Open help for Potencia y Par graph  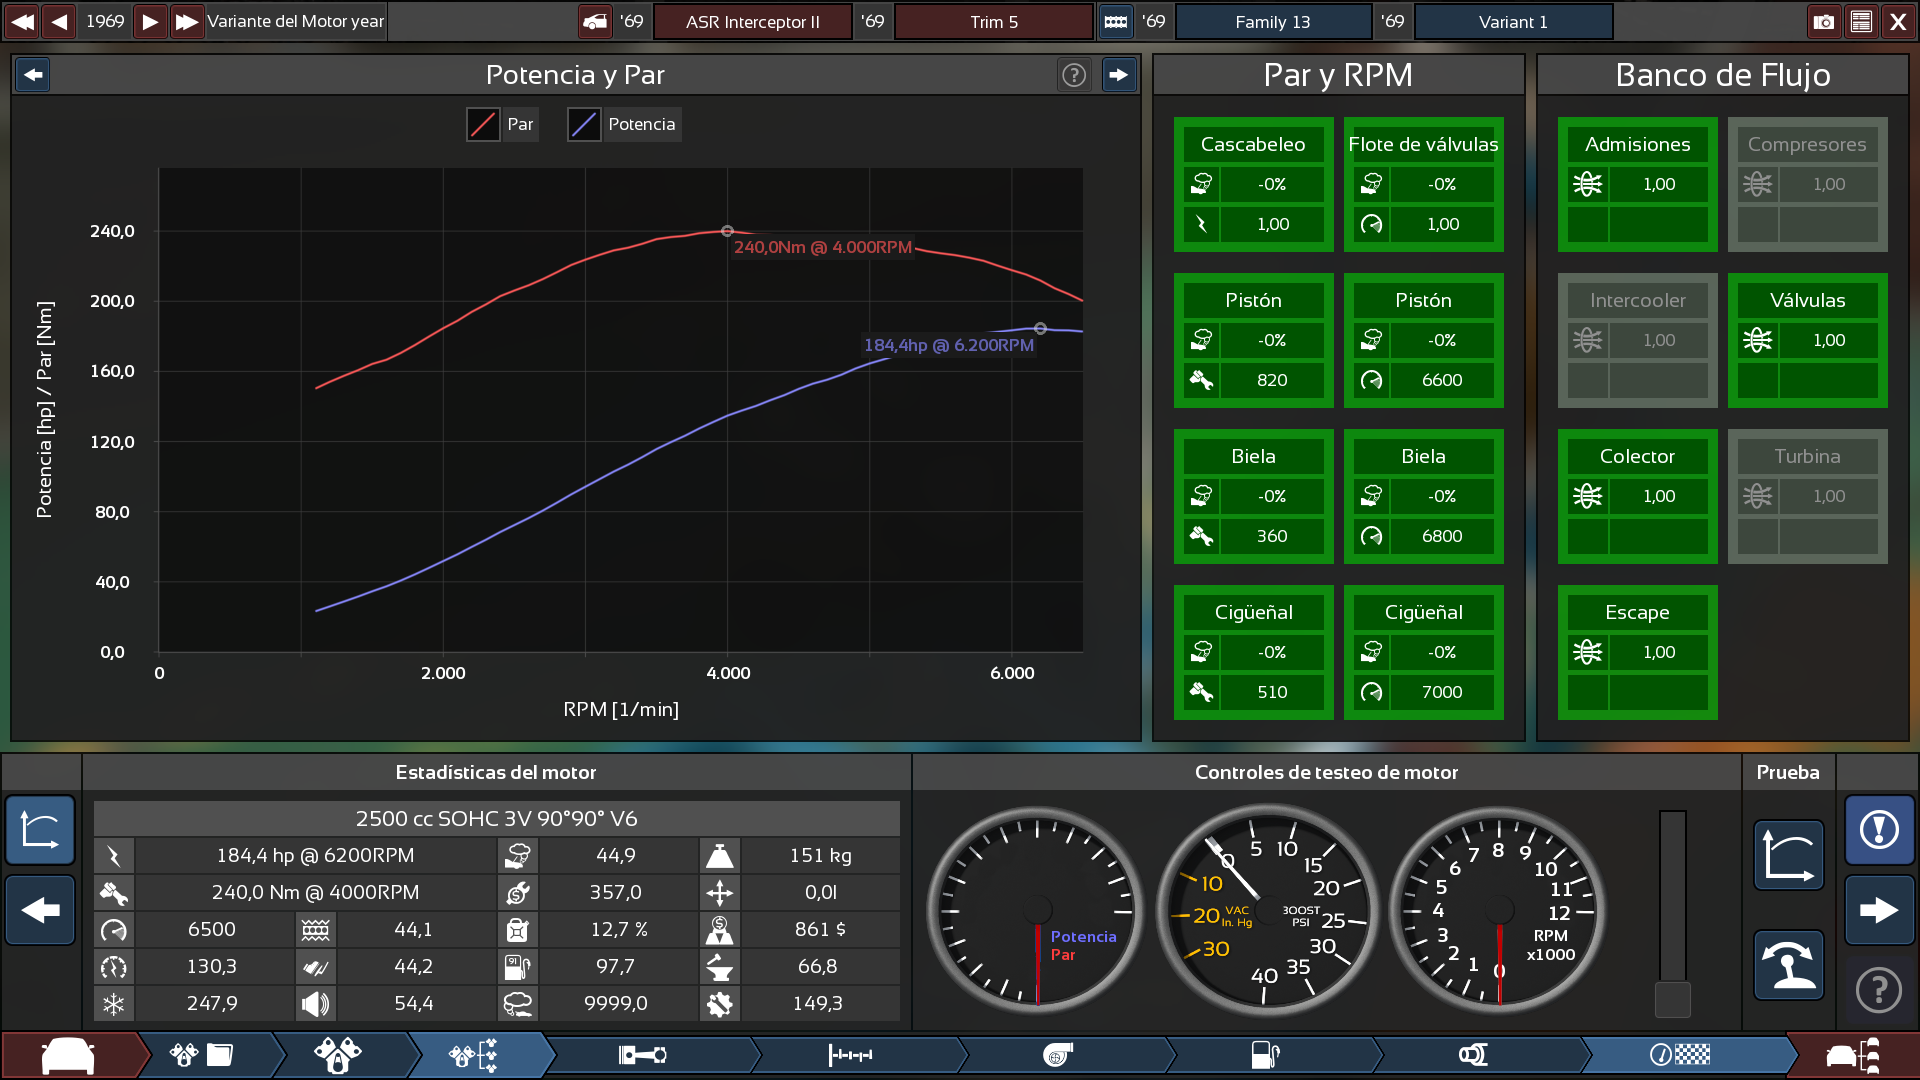click(x=1074, y=75)
